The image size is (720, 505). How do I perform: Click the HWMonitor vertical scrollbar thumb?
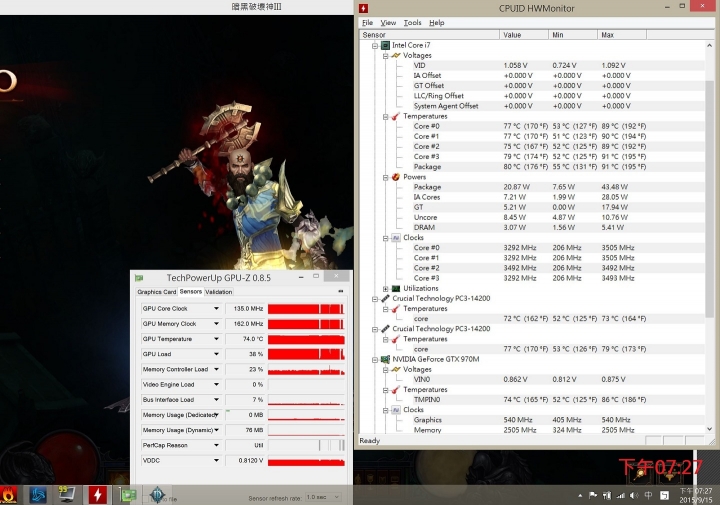(x=709, y=198)
